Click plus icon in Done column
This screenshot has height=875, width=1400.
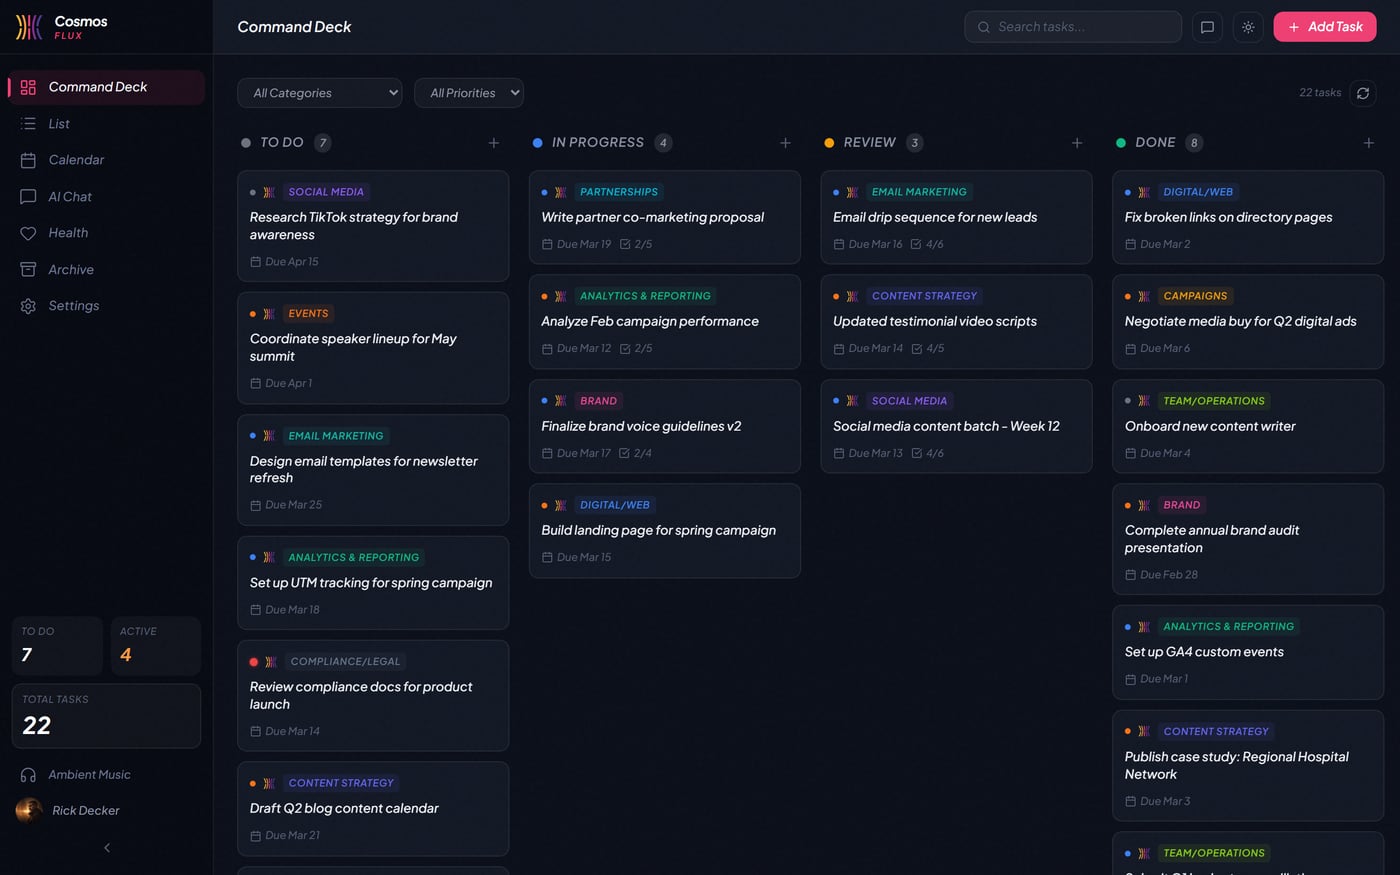point(1368,143)
